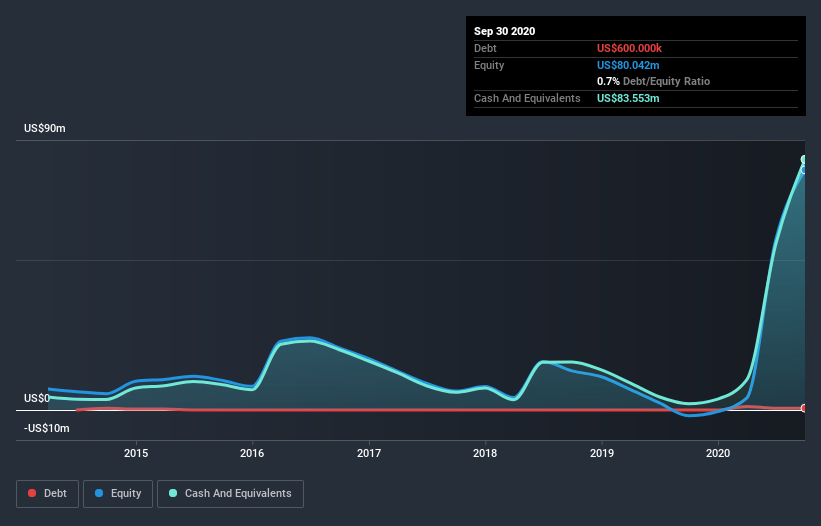The width and height of the screenshot is (821, 526).
Task: Toggle the Cash And Equivalents legend button
Action: 230,494
